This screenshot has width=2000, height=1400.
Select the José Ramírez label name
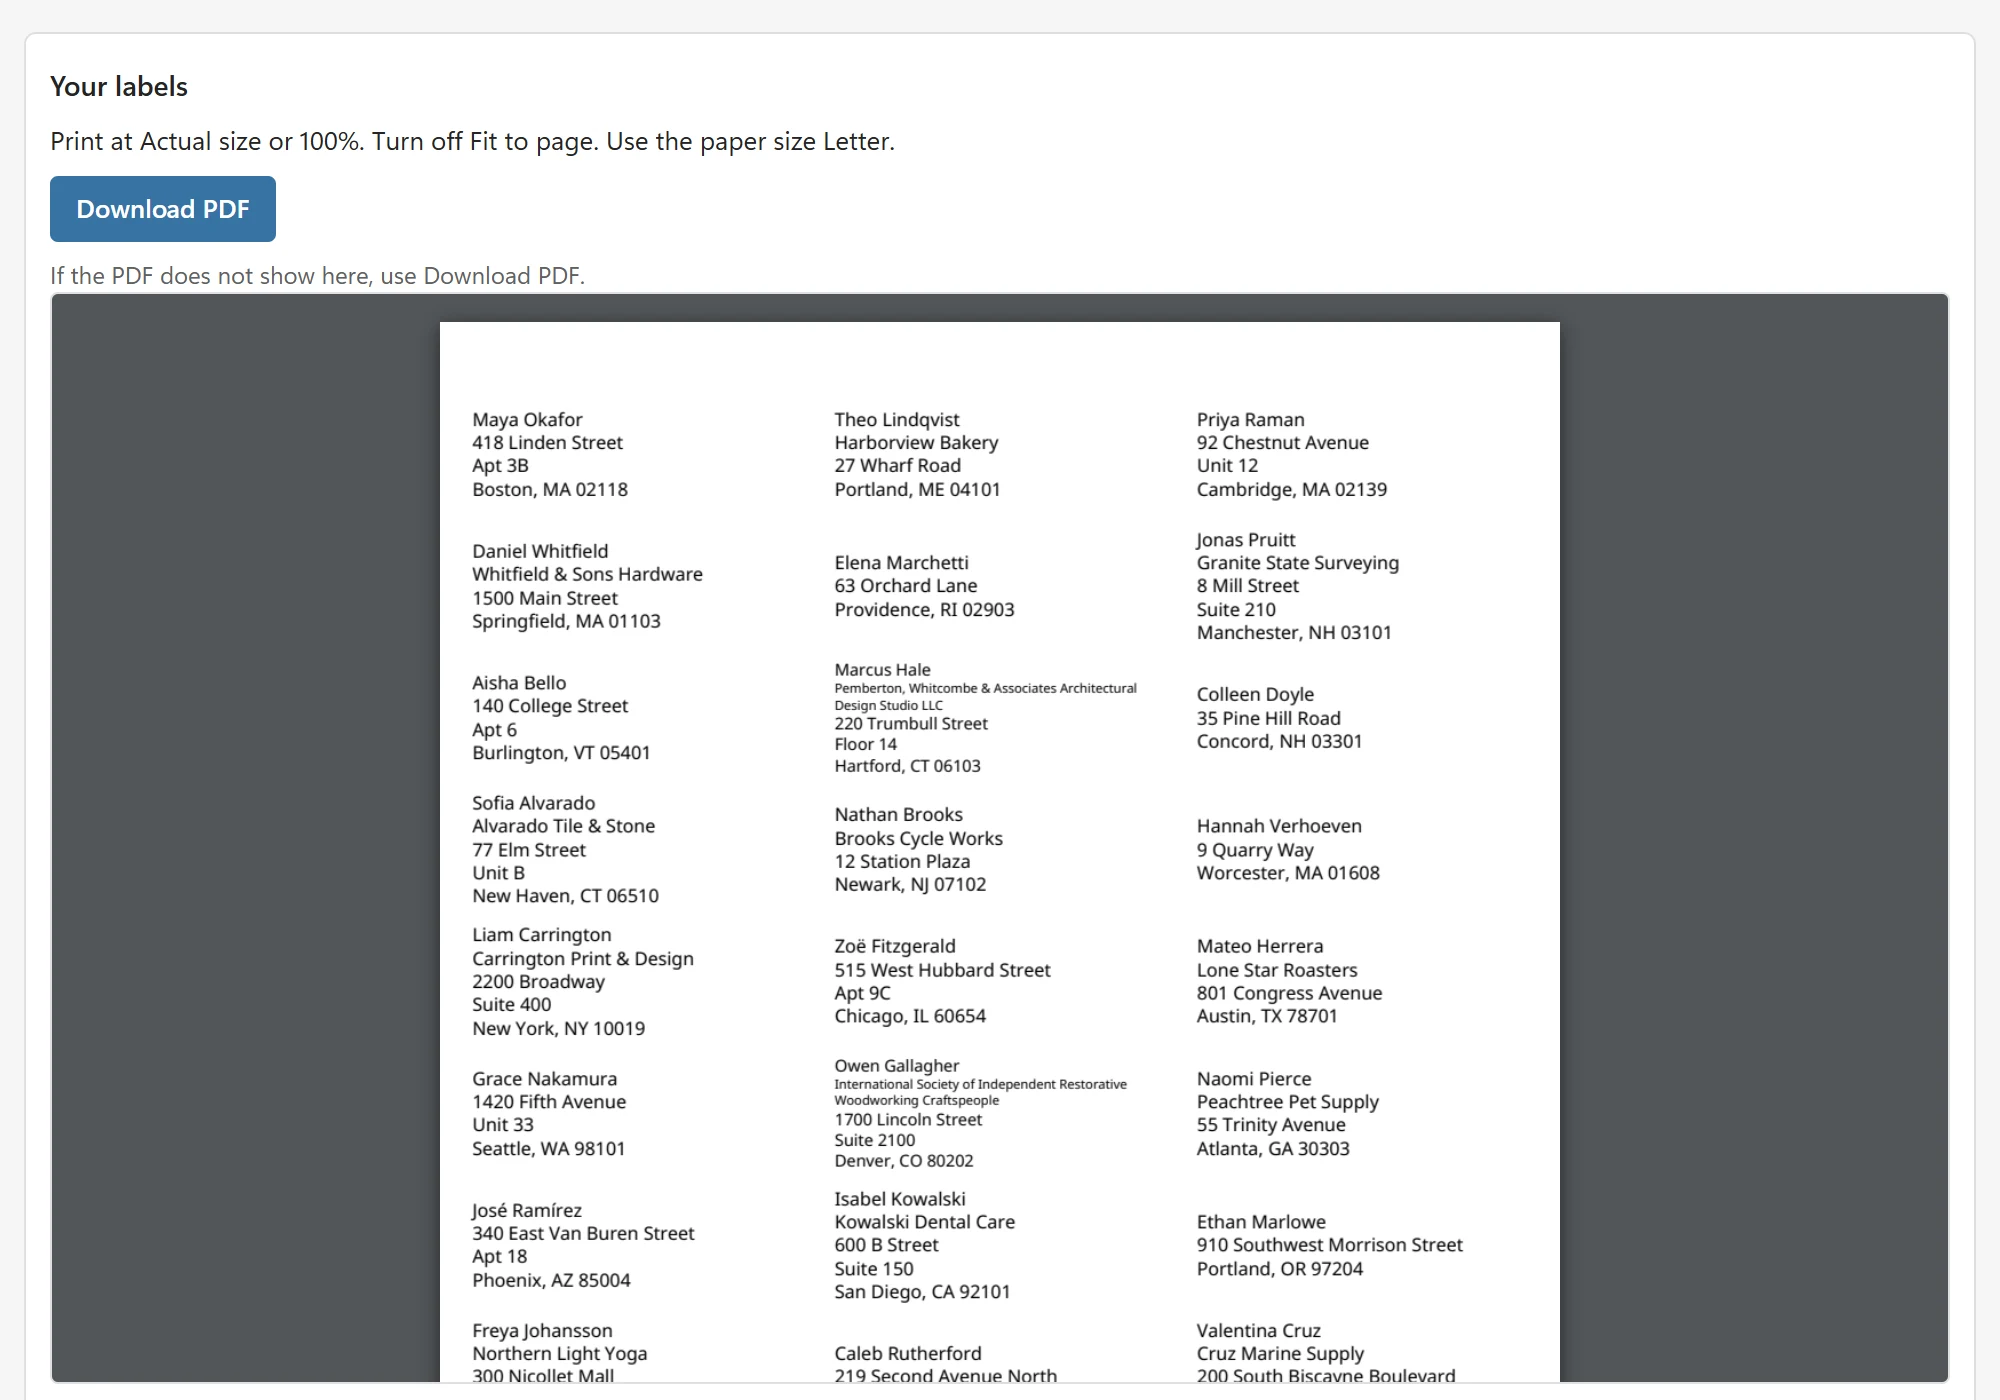coord(526,1211)
